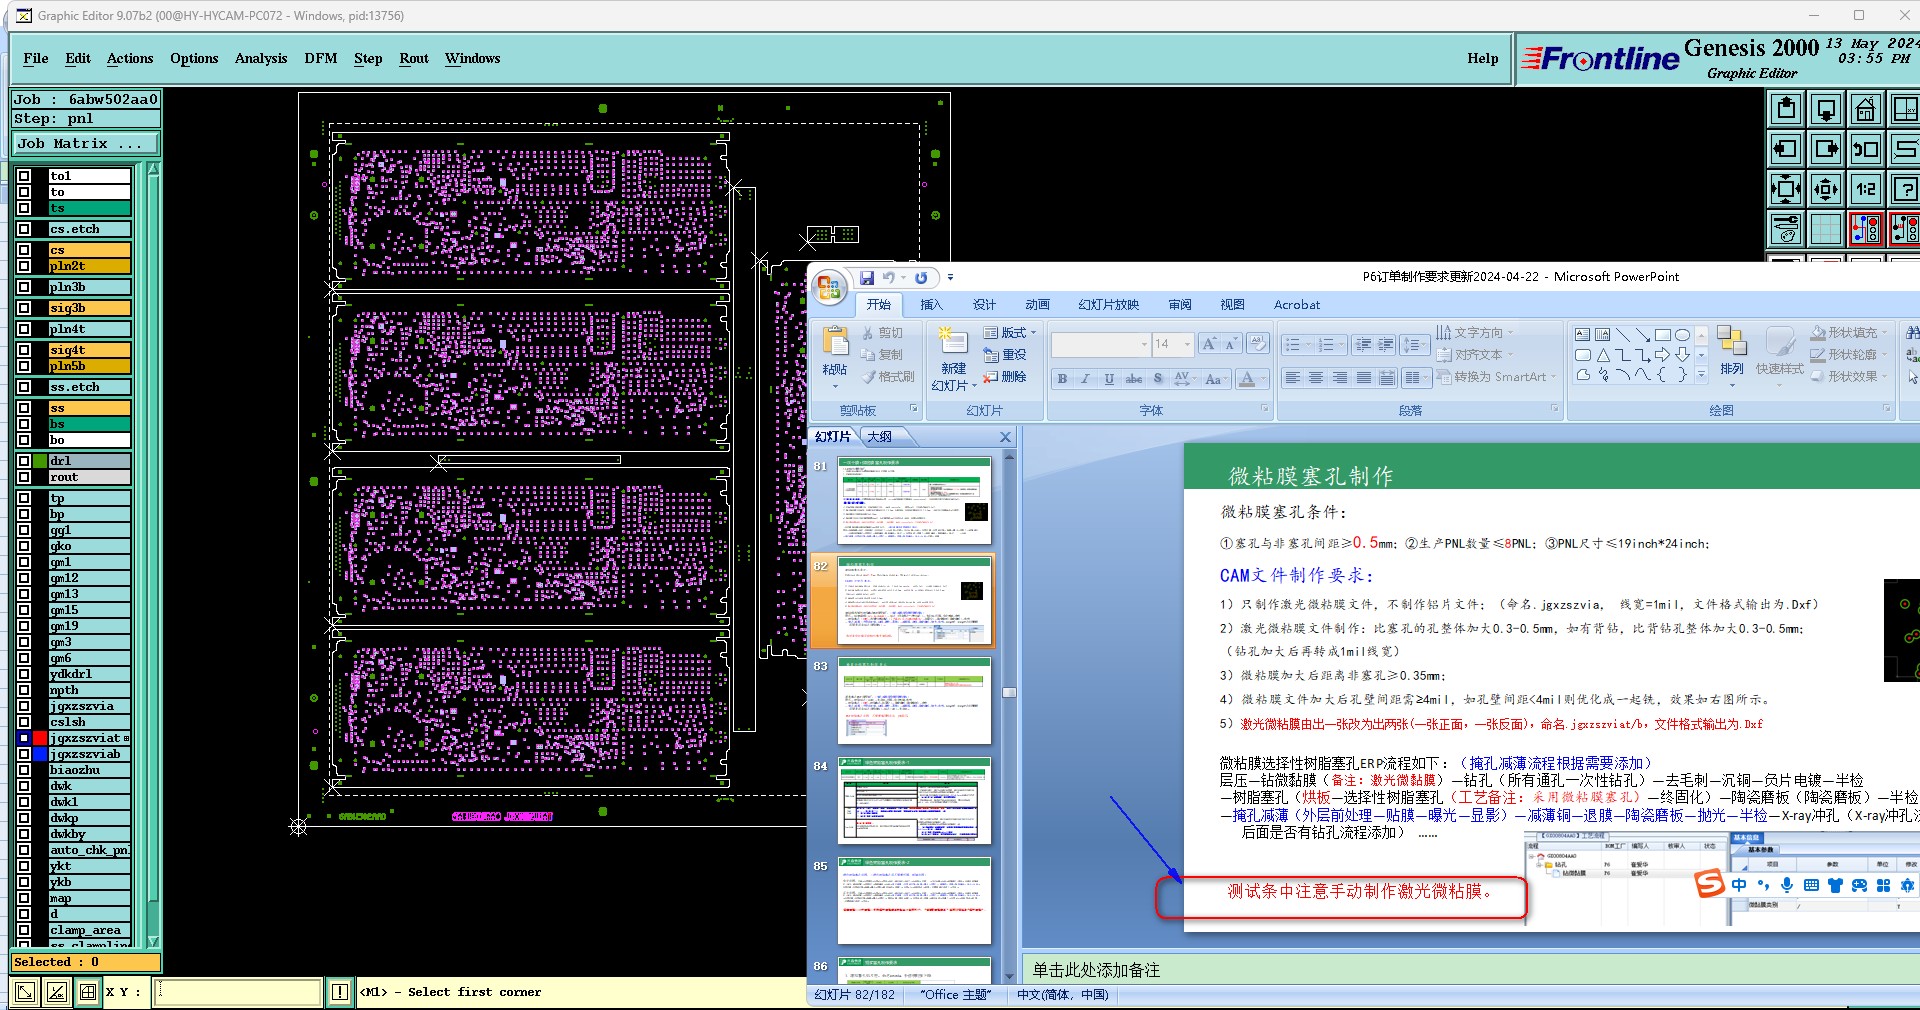Toggle the checkbox for layer jgxzszviat

coord(24,738)
